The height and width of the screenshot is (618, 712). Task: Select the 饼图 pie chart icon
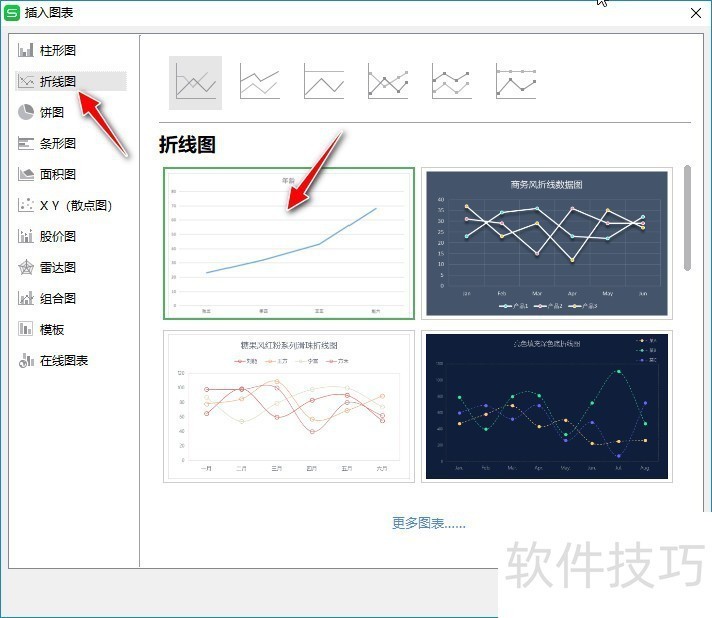(x=25, y=112)
